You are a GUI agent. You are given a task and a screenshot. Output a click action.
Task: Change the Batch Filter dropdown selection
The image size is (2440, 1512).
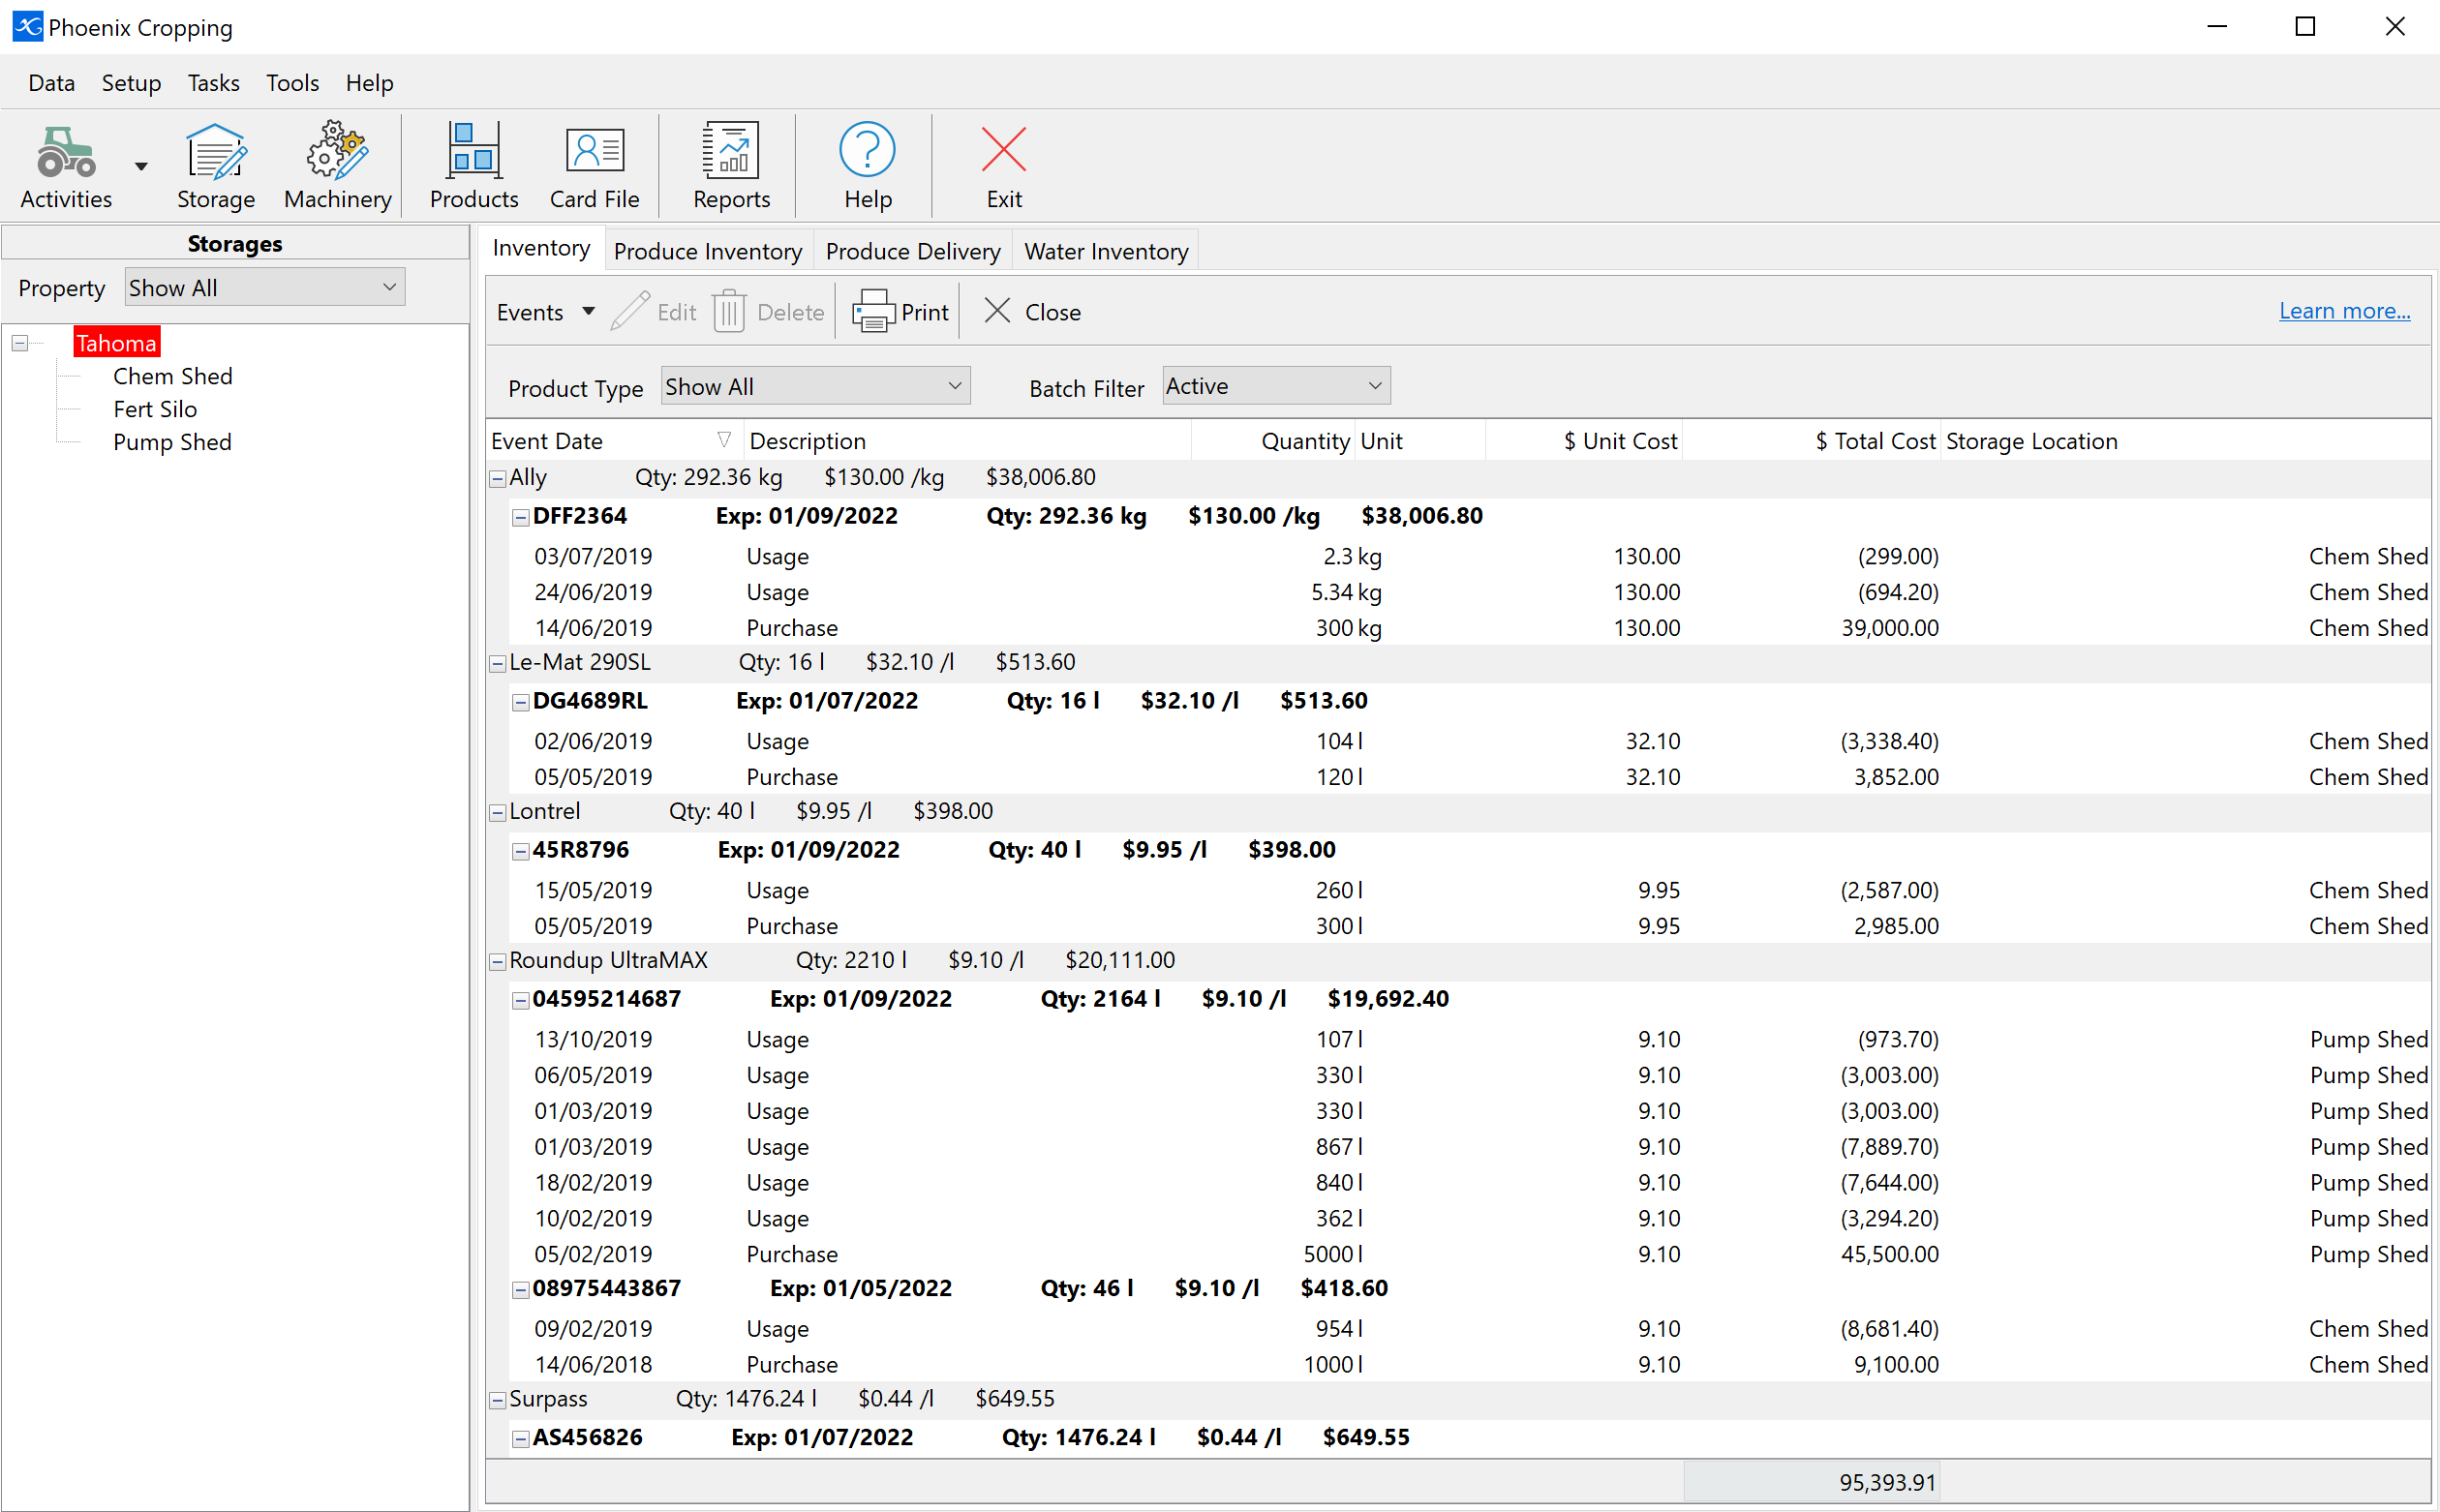coord(1272,386)
